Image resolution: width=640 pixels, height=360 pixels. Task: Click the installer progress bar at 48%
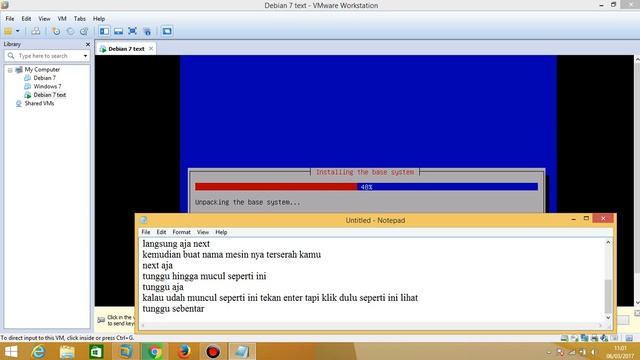point(366,187)
